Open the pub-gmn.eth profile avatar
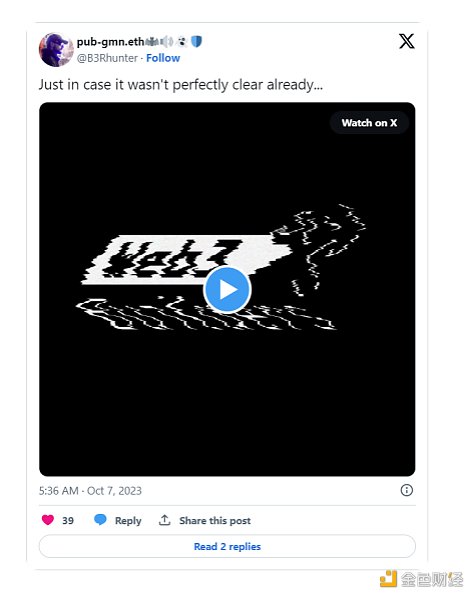 coord(56,50)
